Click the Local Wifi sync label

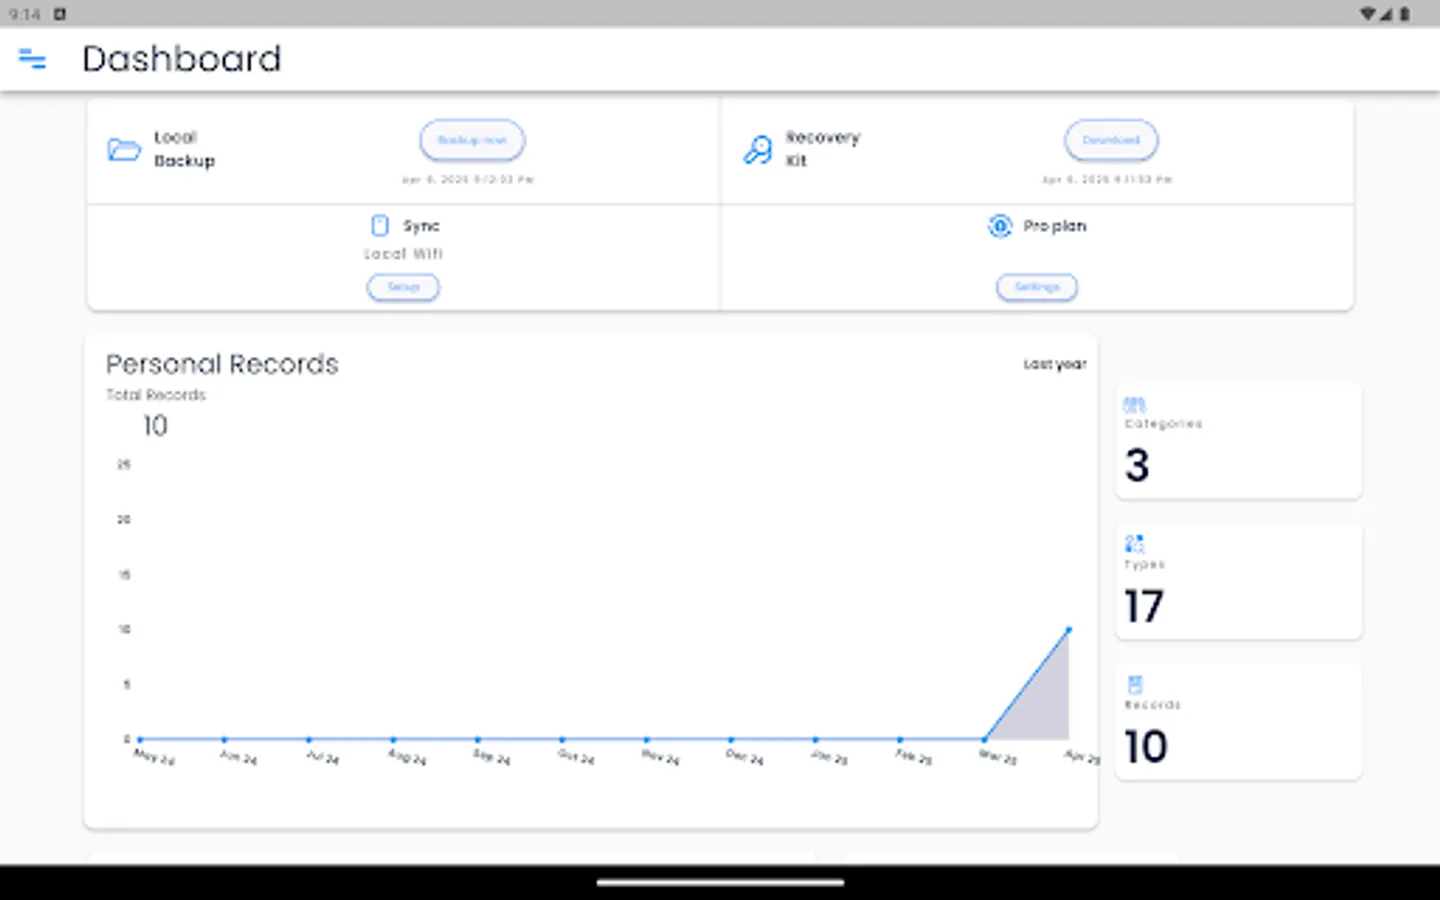[403, 254]
